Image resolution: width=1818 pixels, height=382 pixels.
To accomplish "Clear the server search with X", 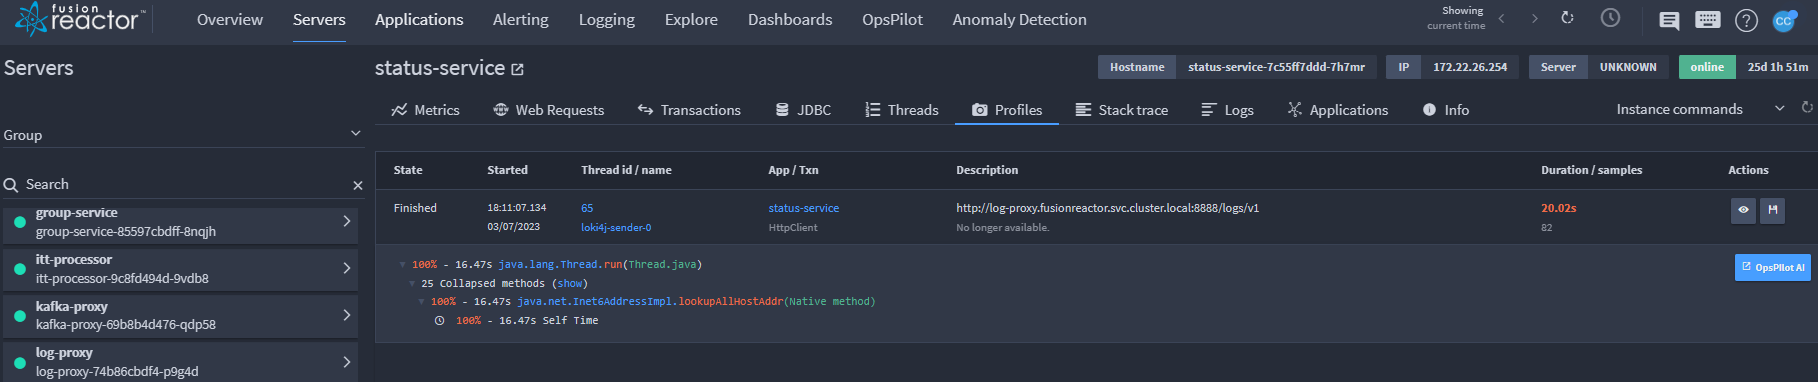I will [358, 185].
